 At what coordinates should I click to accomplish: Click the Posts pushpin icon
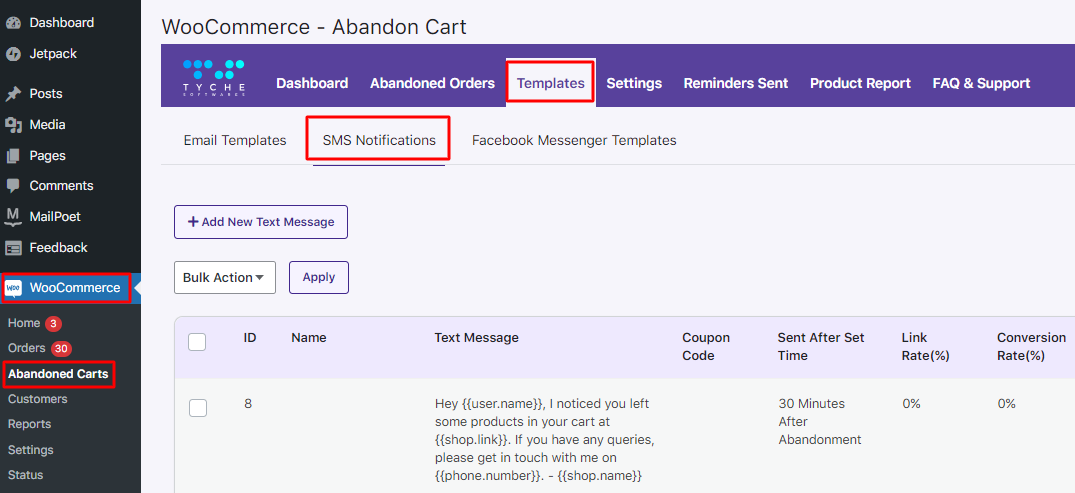[x=13, y=94]
